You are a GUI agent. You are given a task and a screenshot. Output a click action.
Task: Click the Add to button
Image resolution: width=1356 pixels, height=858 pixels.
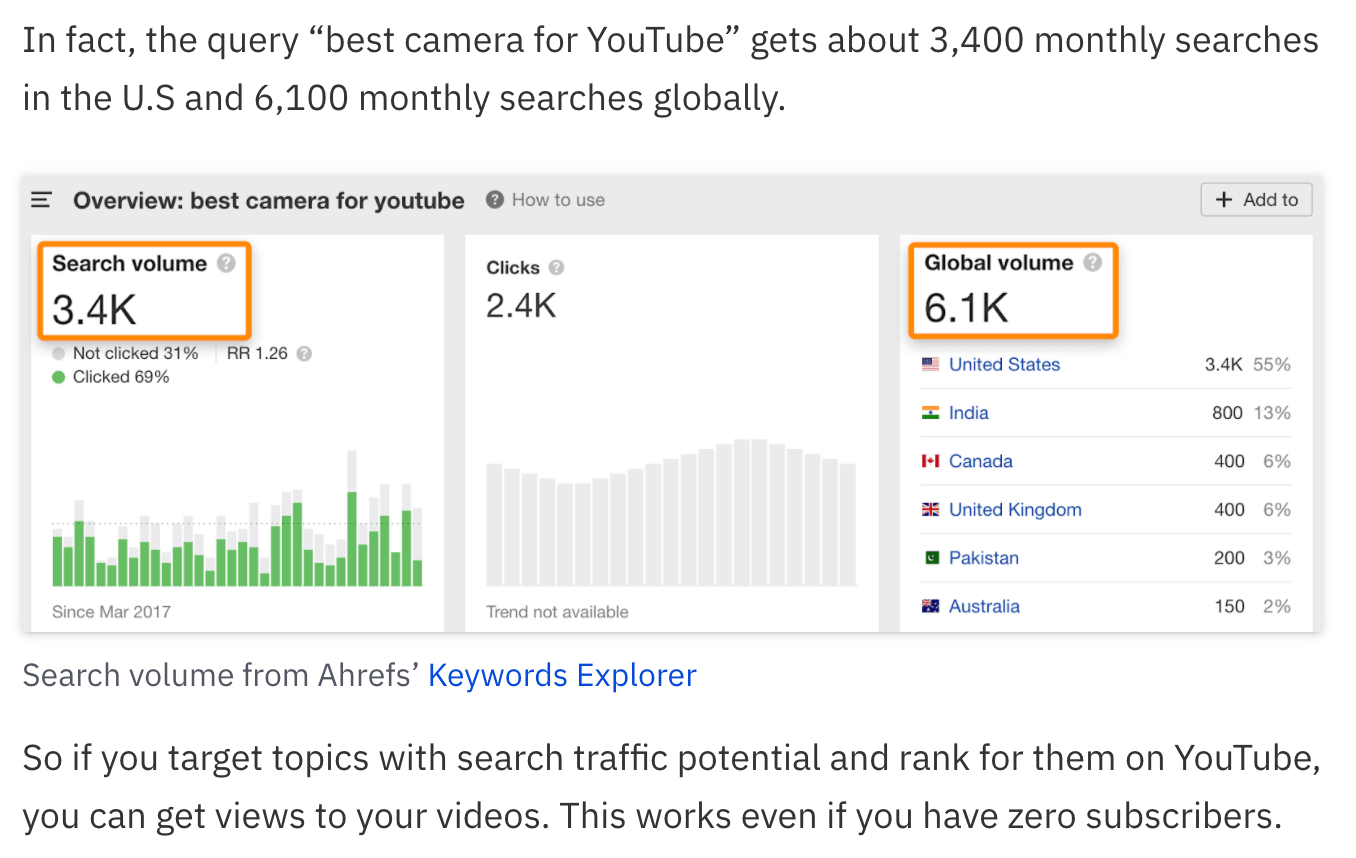click(x=1256, y=200)
